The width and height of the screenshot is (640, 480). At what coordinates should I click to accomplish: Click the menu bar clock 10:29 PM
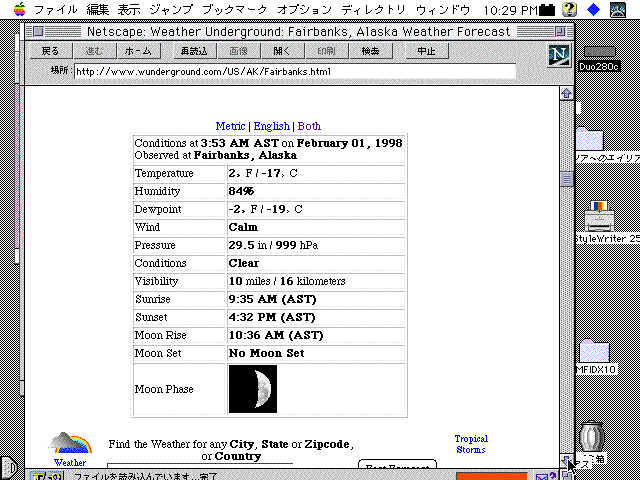click(x=511, y=10)
